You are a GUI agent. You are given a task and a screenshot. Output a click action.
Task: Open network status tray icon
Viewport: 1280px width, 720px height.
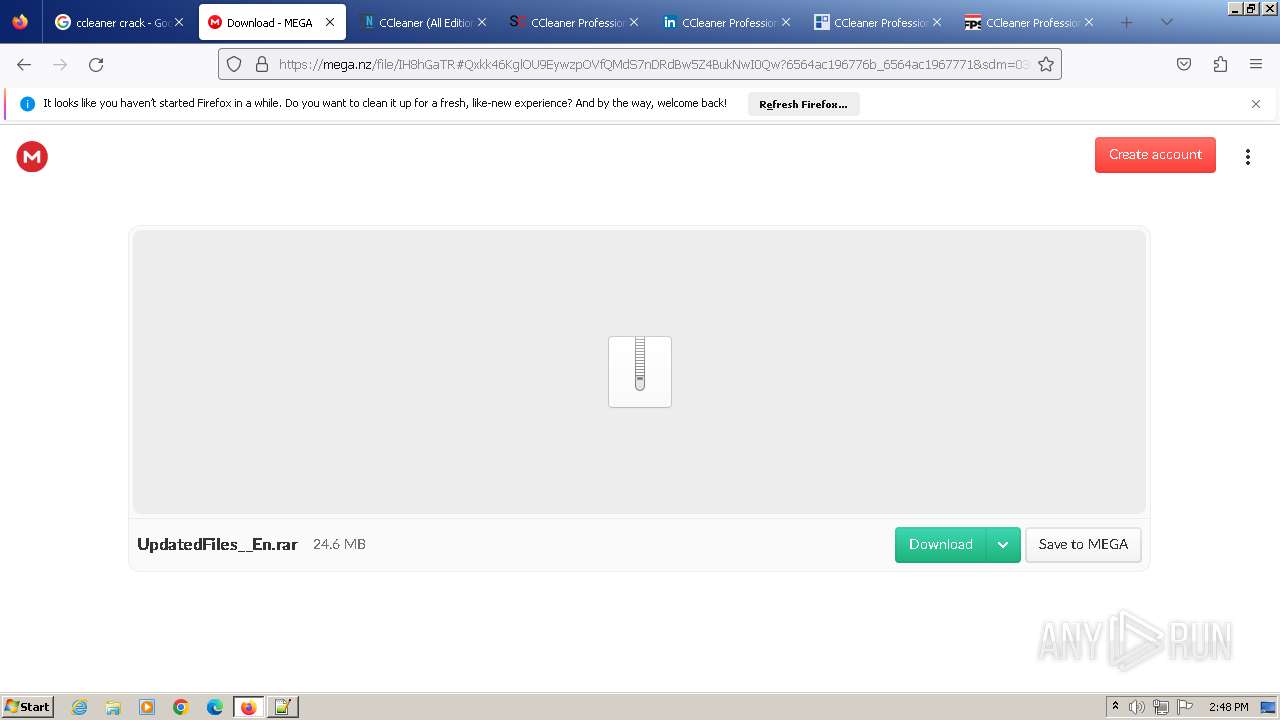pyautogui.click(x=1161, y=707)
